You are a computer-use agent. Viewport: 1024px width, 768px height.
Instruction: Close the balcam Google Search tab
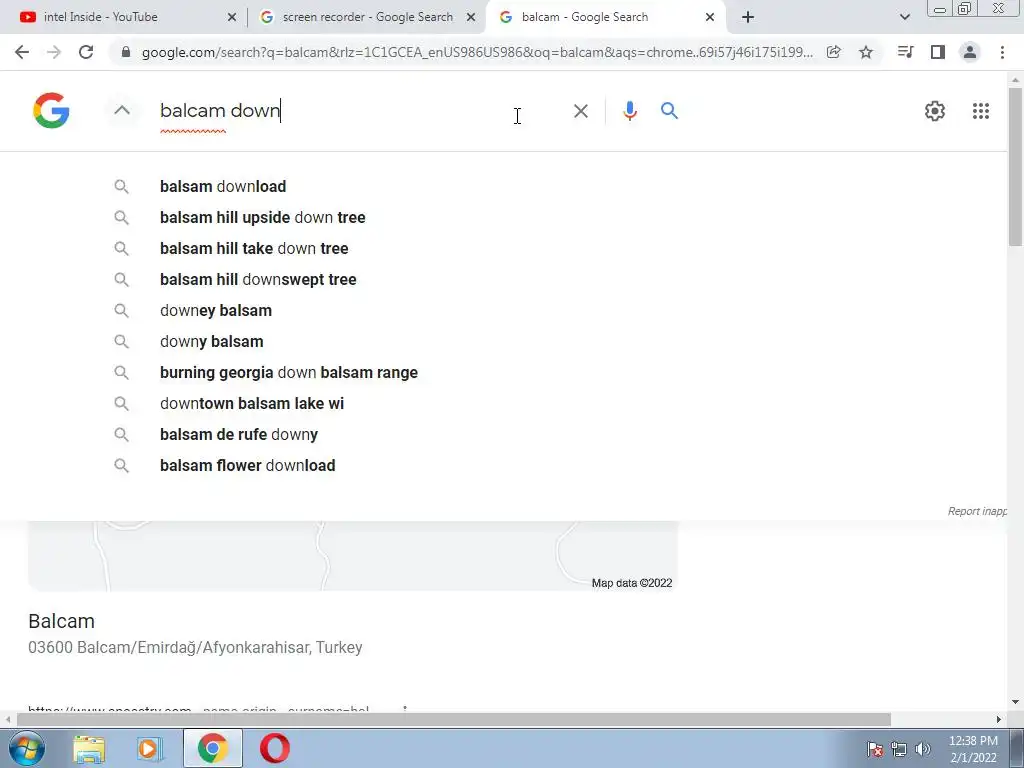pos(710,17)
